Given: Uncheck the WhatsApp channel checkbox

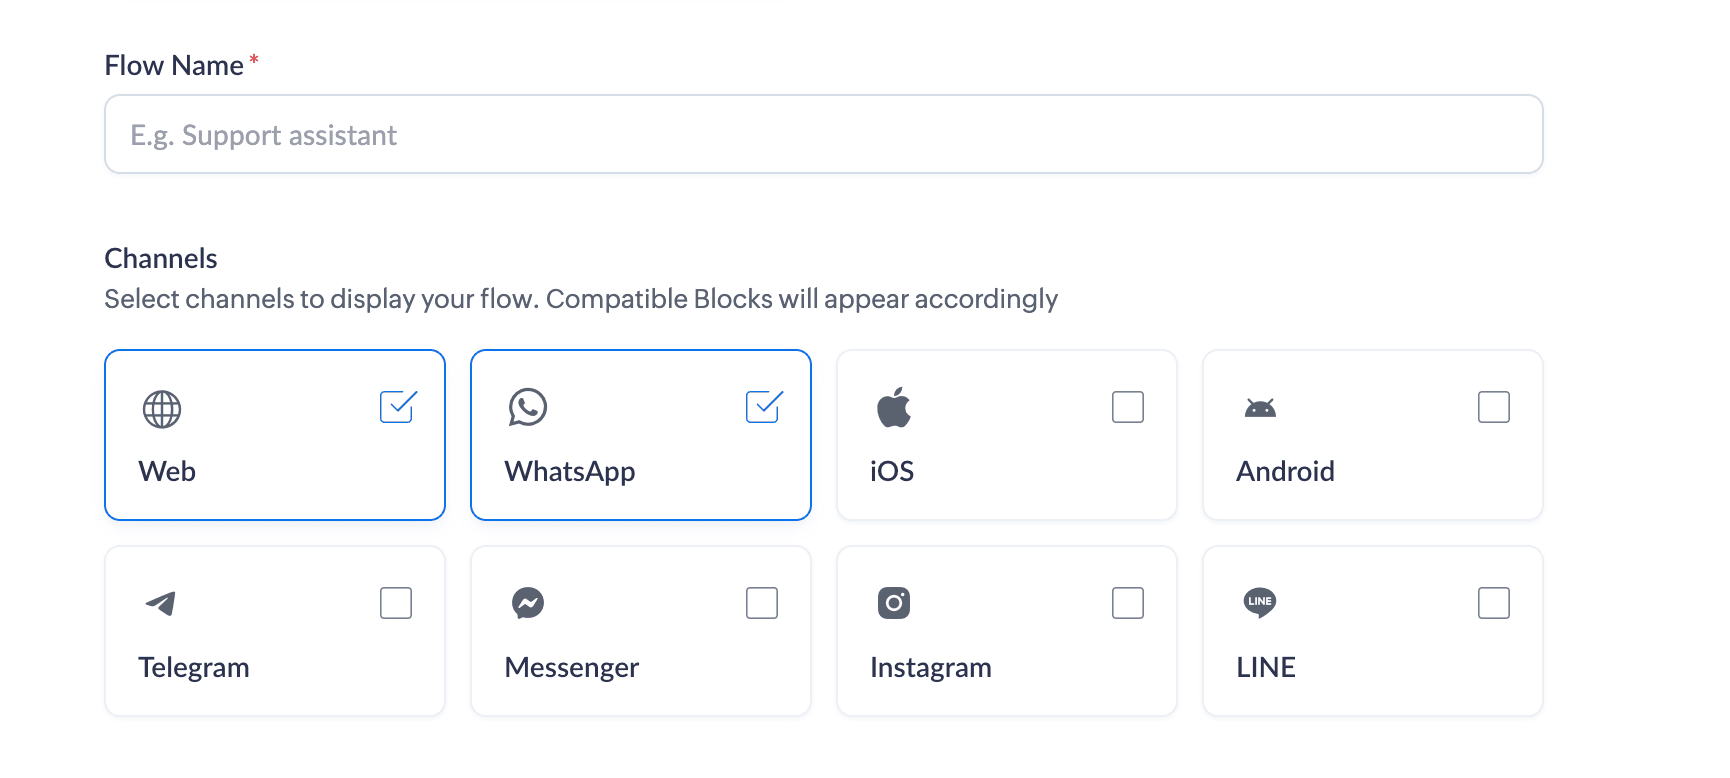Looking at the screenshot, I should click(x=763, y=407).
